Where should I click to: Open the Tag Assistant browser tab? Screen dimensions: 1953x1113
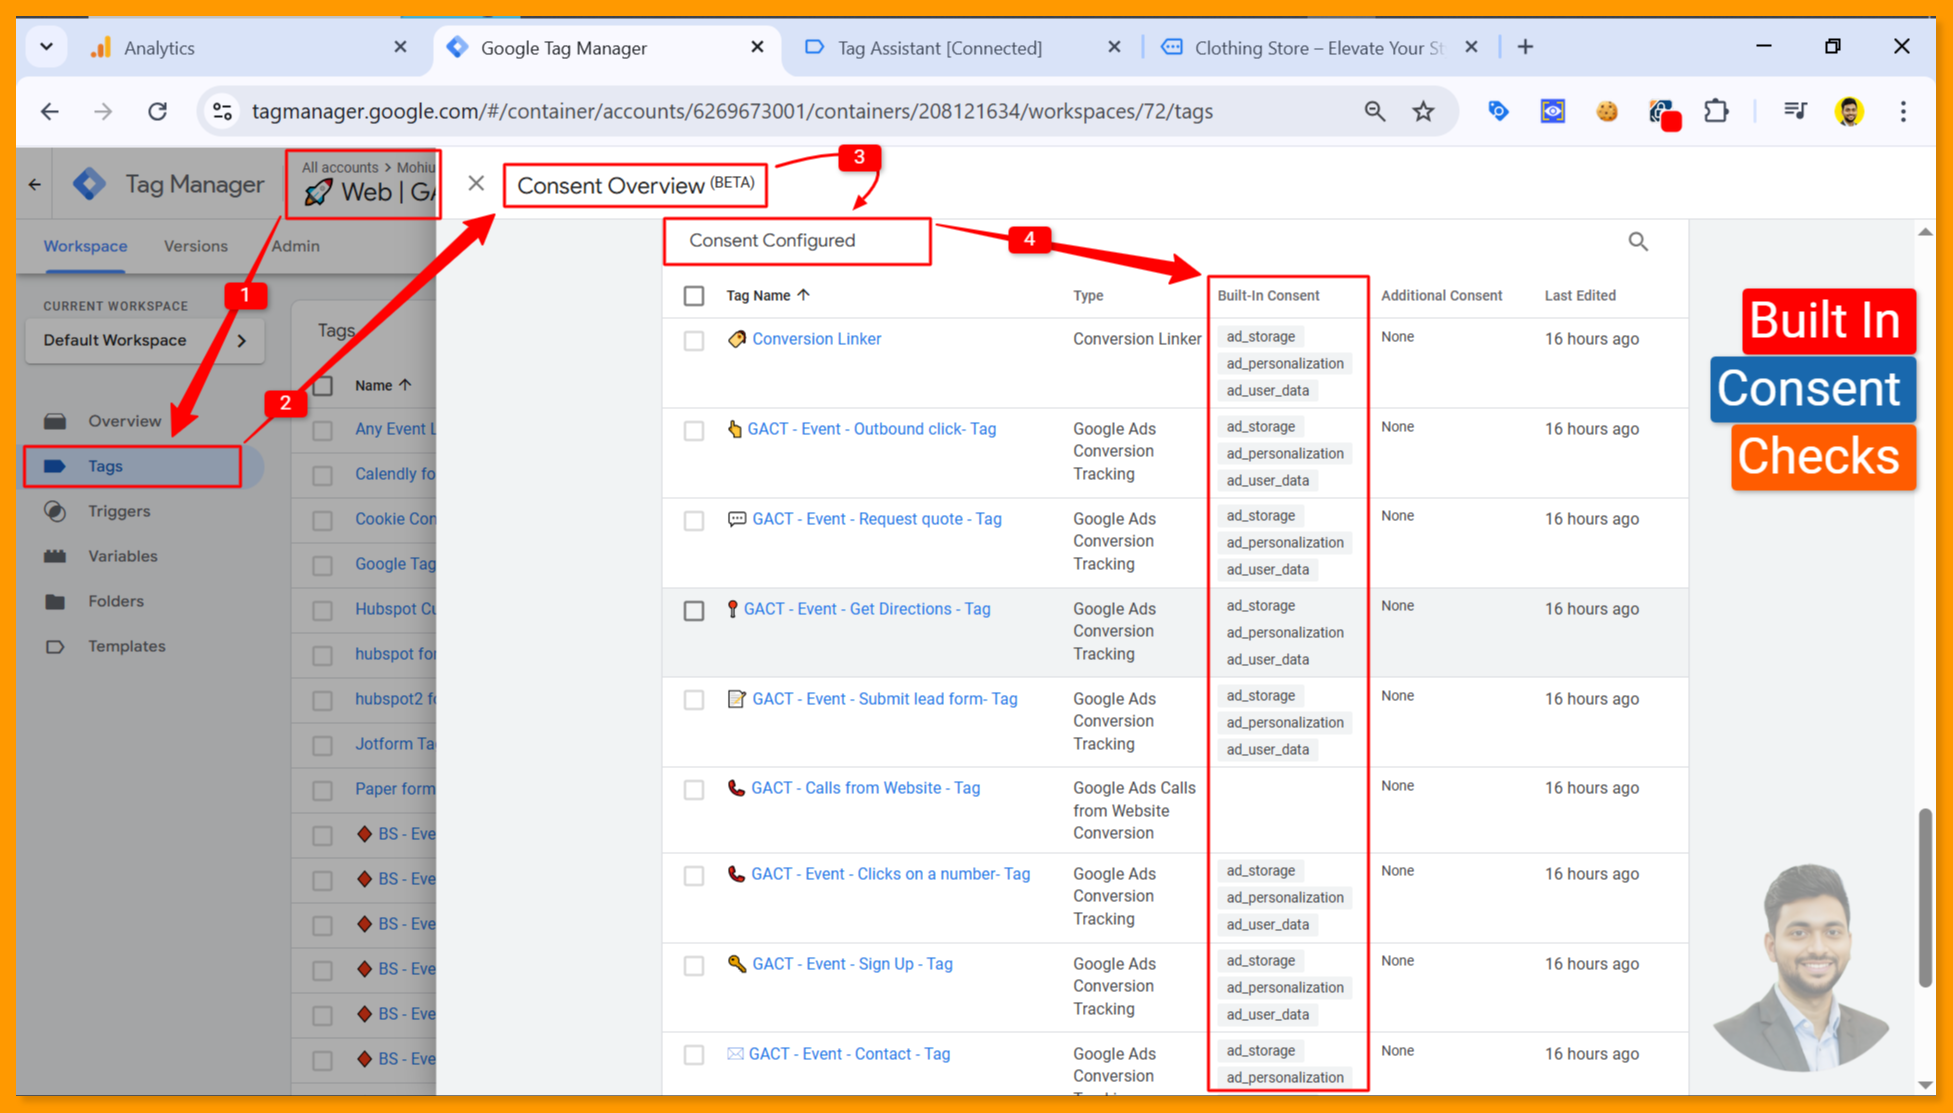pyautogui.click(x=938, y=48)
